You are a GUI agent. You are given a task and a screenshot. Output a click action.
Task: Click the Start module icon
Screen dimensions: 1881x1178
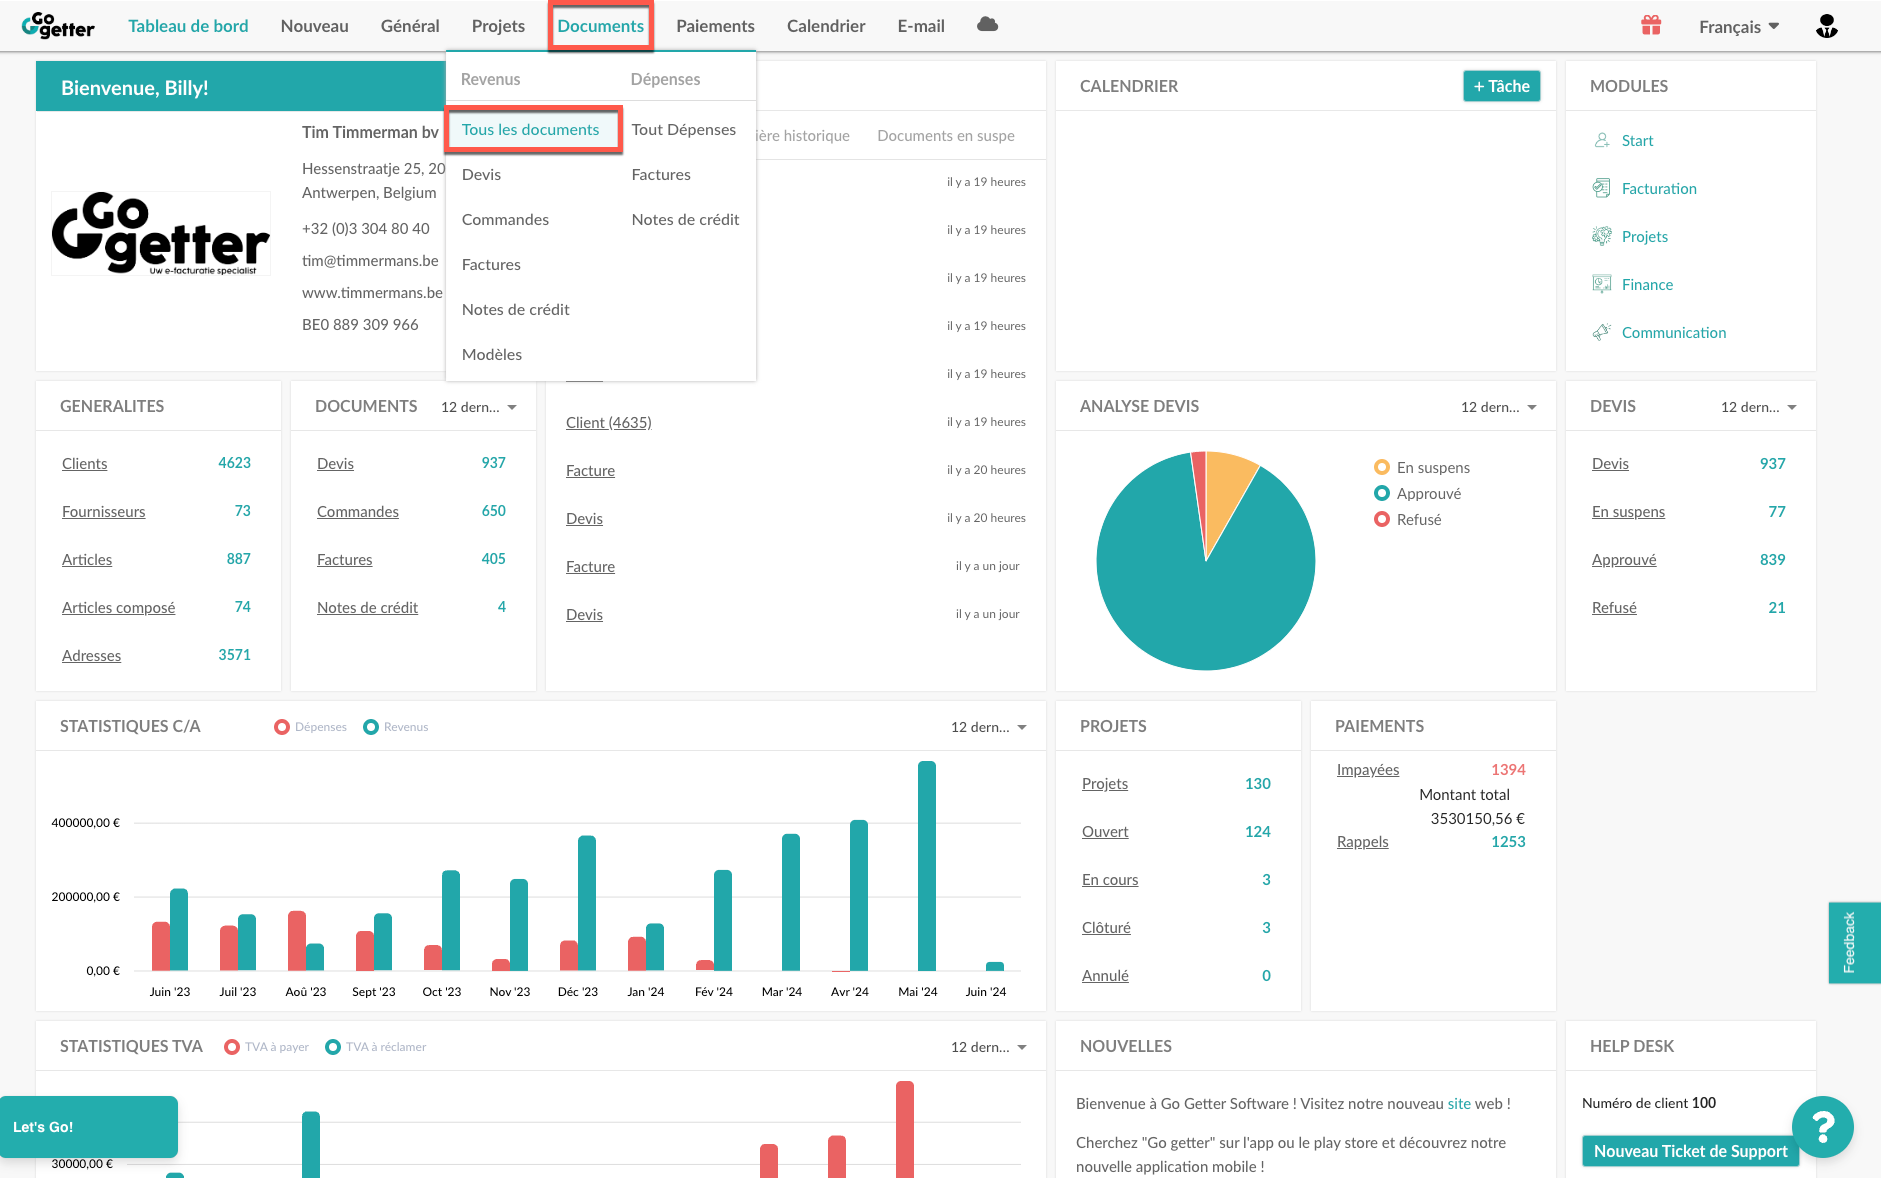coord(1602,140)
